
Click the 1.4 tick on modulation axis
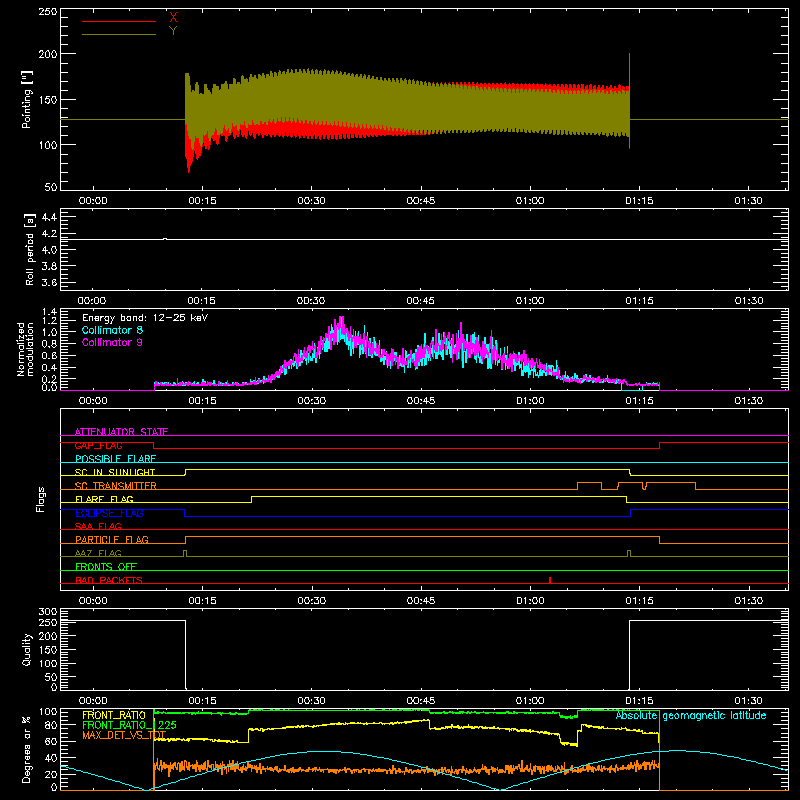49,312
